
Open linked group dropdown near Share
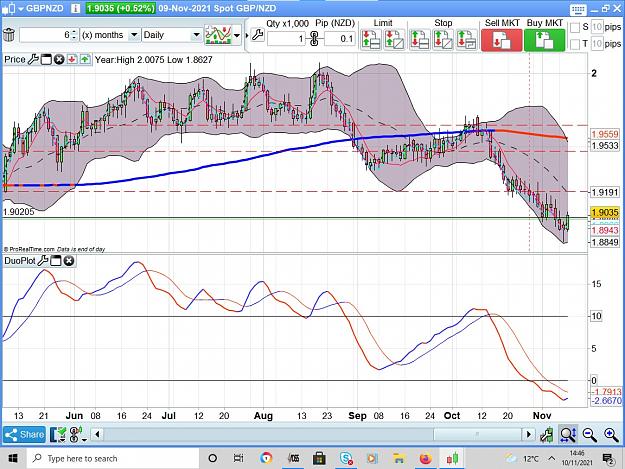[x=85, y=440]
